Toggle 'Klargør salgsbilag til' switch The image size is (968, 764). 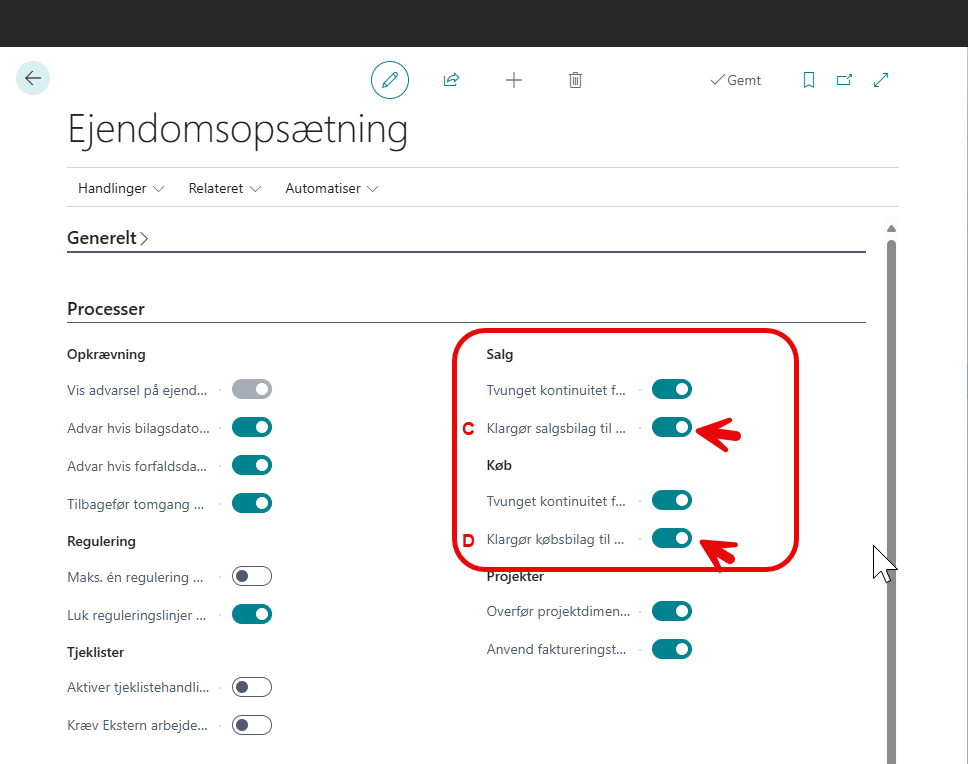(671, 427)
